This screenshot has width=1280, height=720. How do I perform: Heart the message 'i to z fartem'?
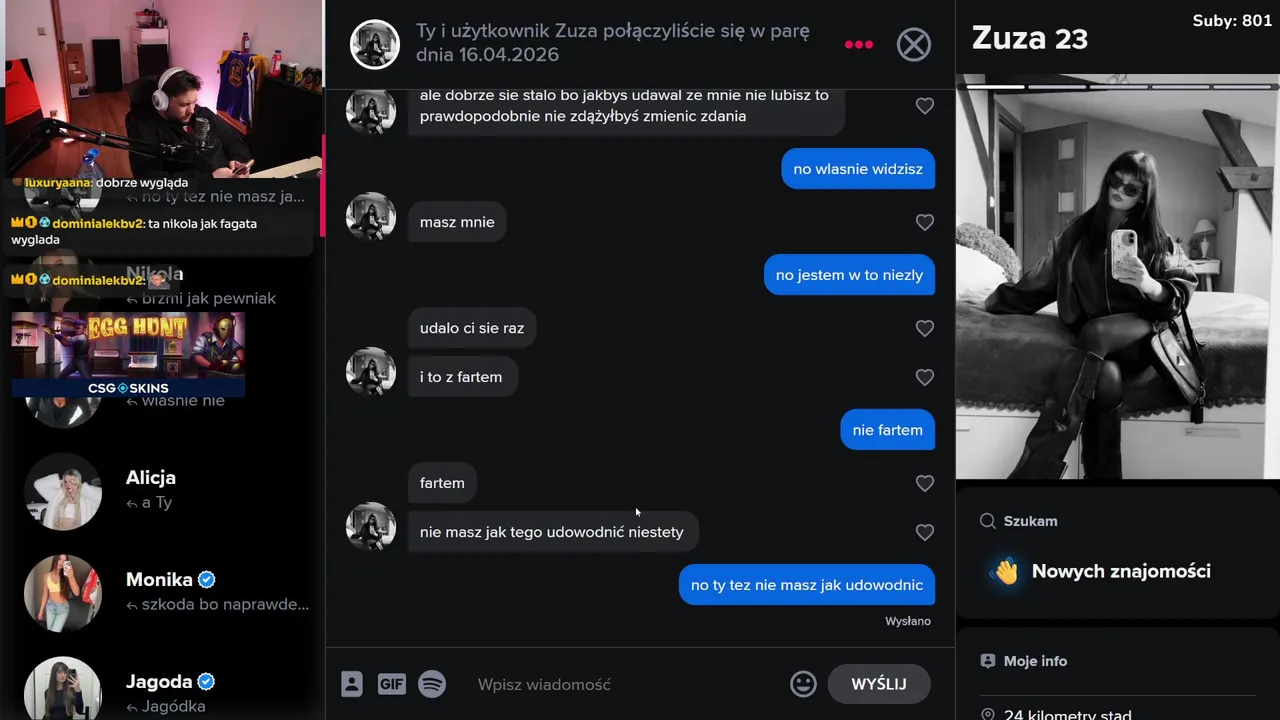tap(925, 377)
